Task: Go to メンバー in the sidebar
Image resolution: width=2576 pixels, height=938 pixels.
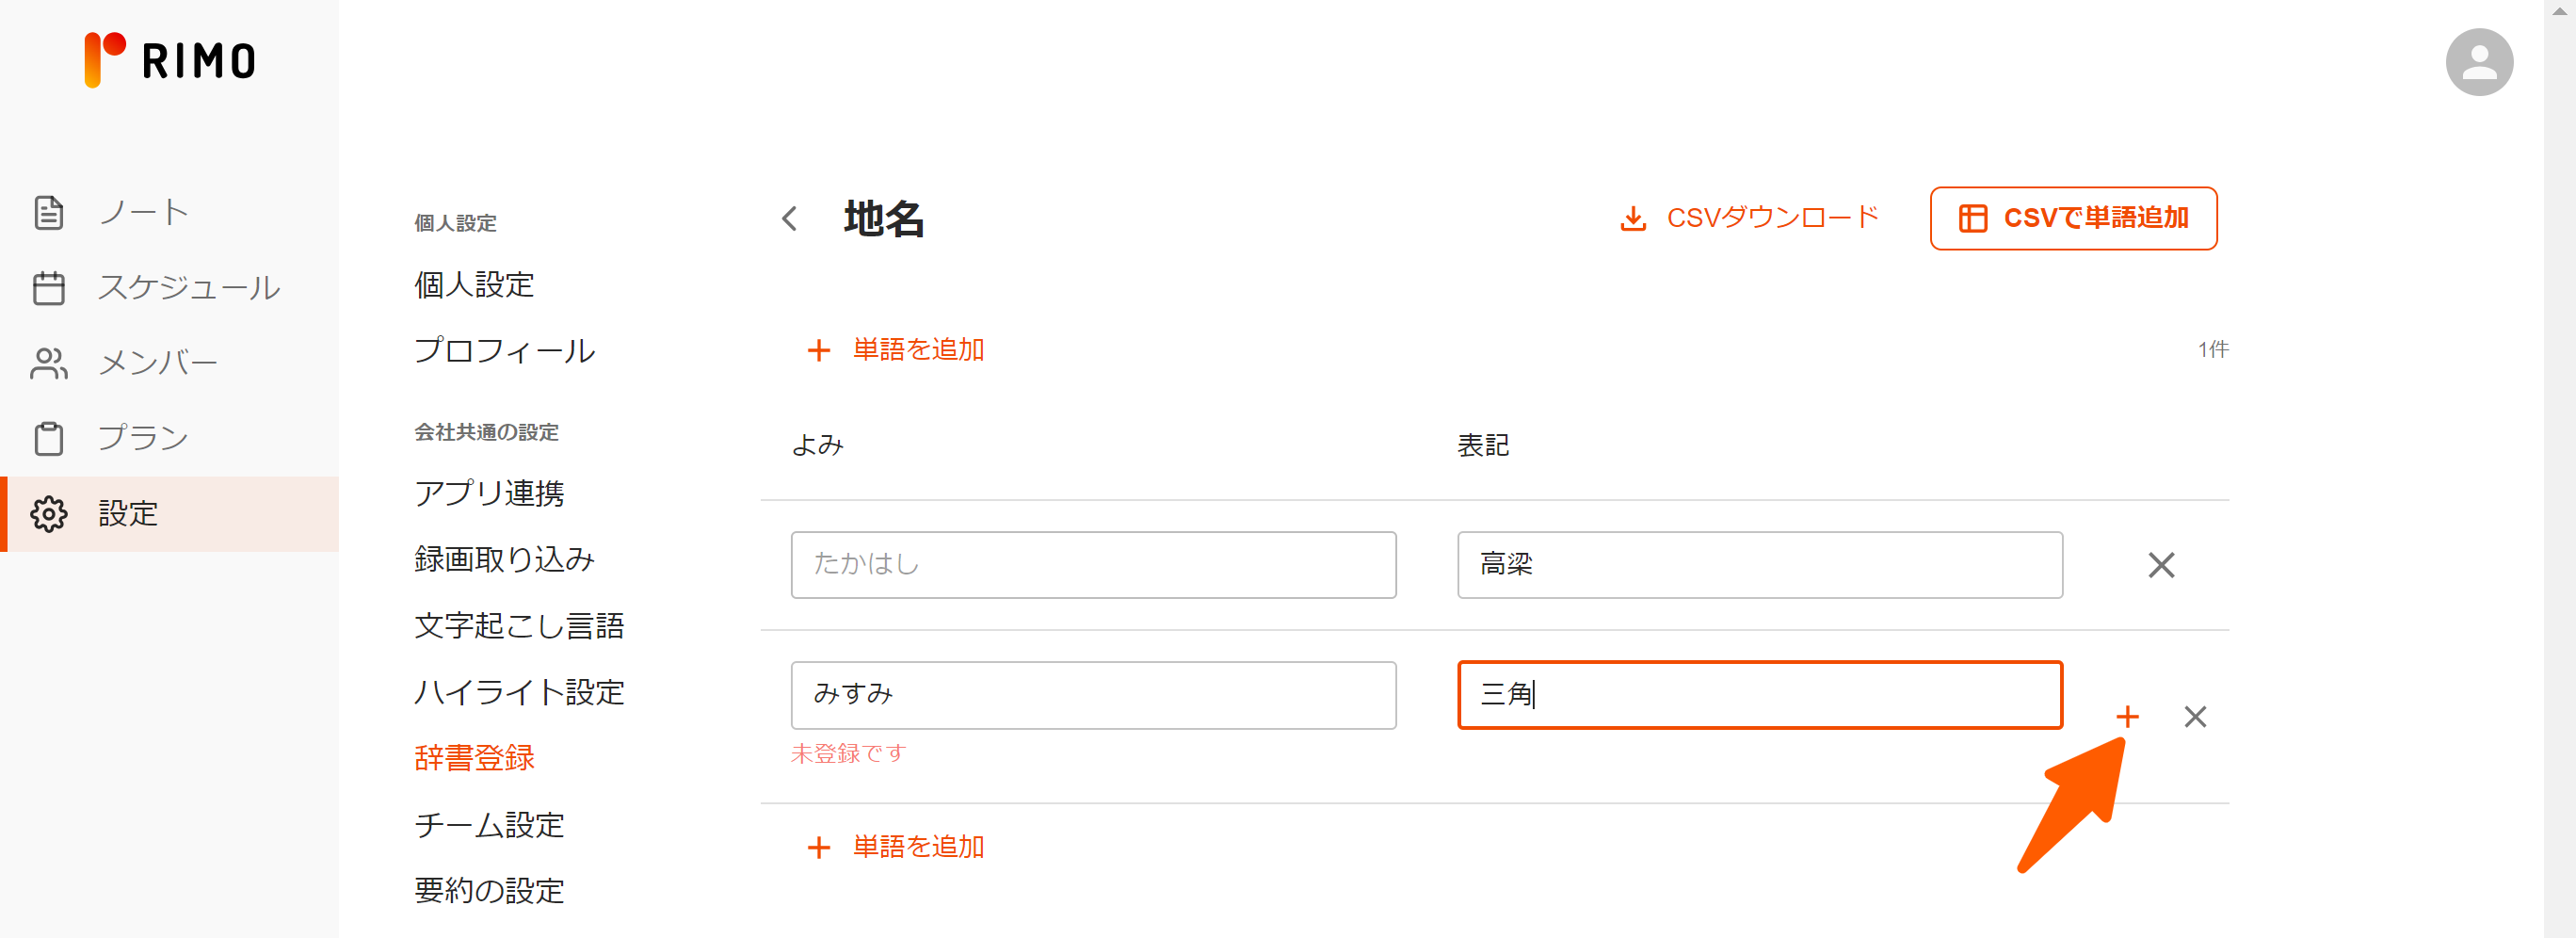Action: click(157, 363)
